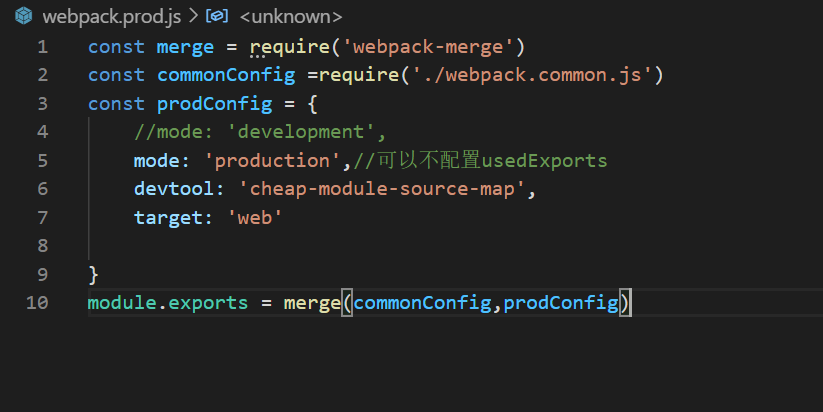Expand the breadcrumb chevron after webpack.prod.js
This screenshot has width=823, height=412.
coord(193,16)
